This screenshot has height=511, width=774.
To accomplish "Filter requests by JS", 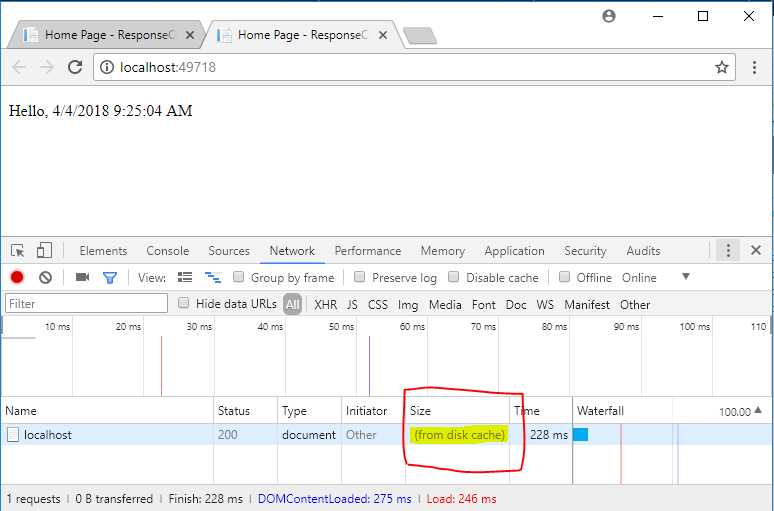I will pyautogui.click(x=352, y=305).
